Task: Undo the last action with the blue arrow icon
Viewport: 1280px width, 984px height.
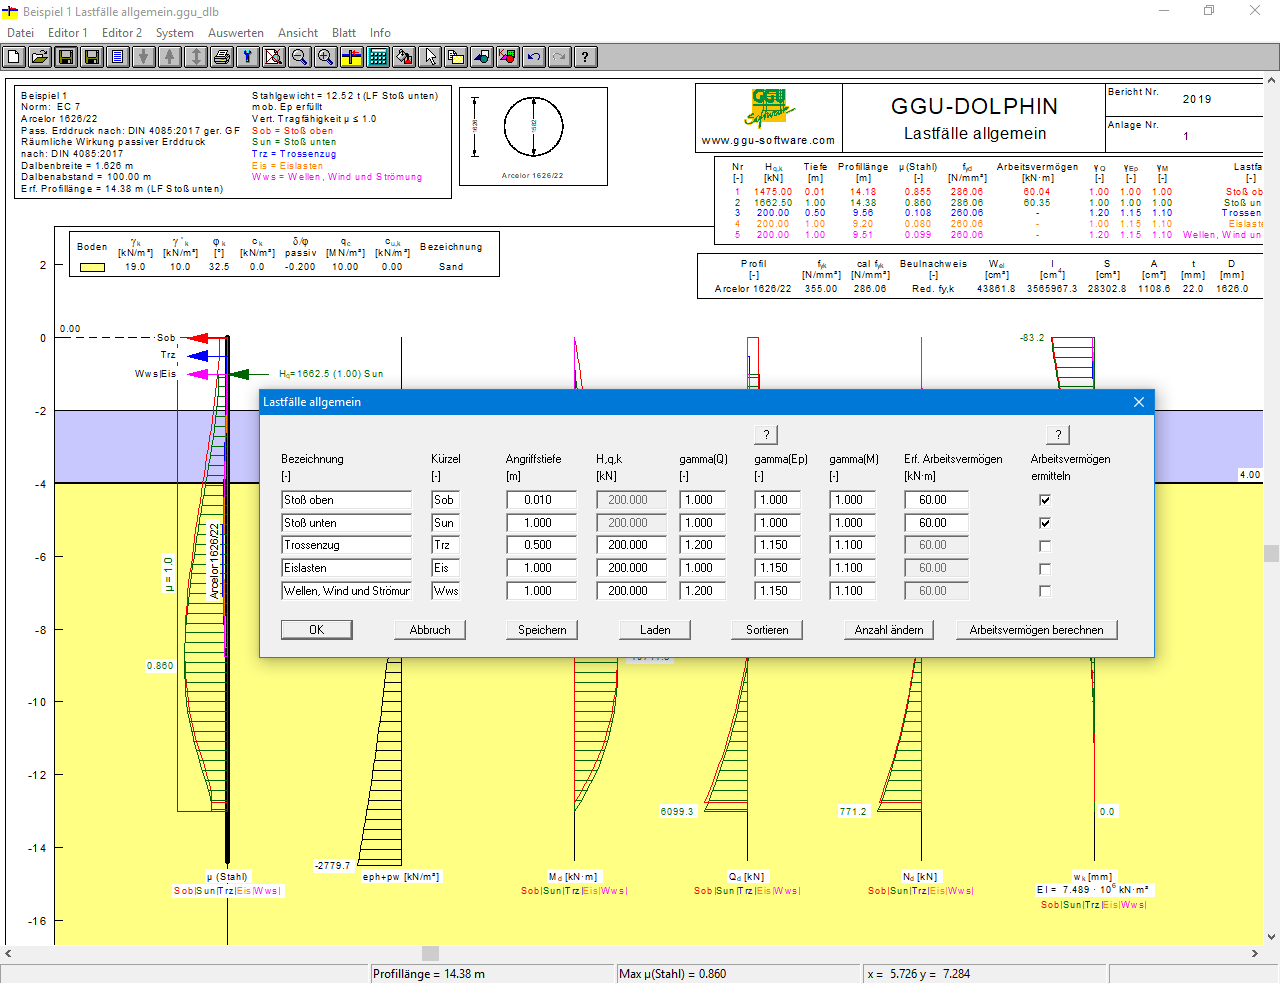Action: pyautogui.click(x=534, y=57)
